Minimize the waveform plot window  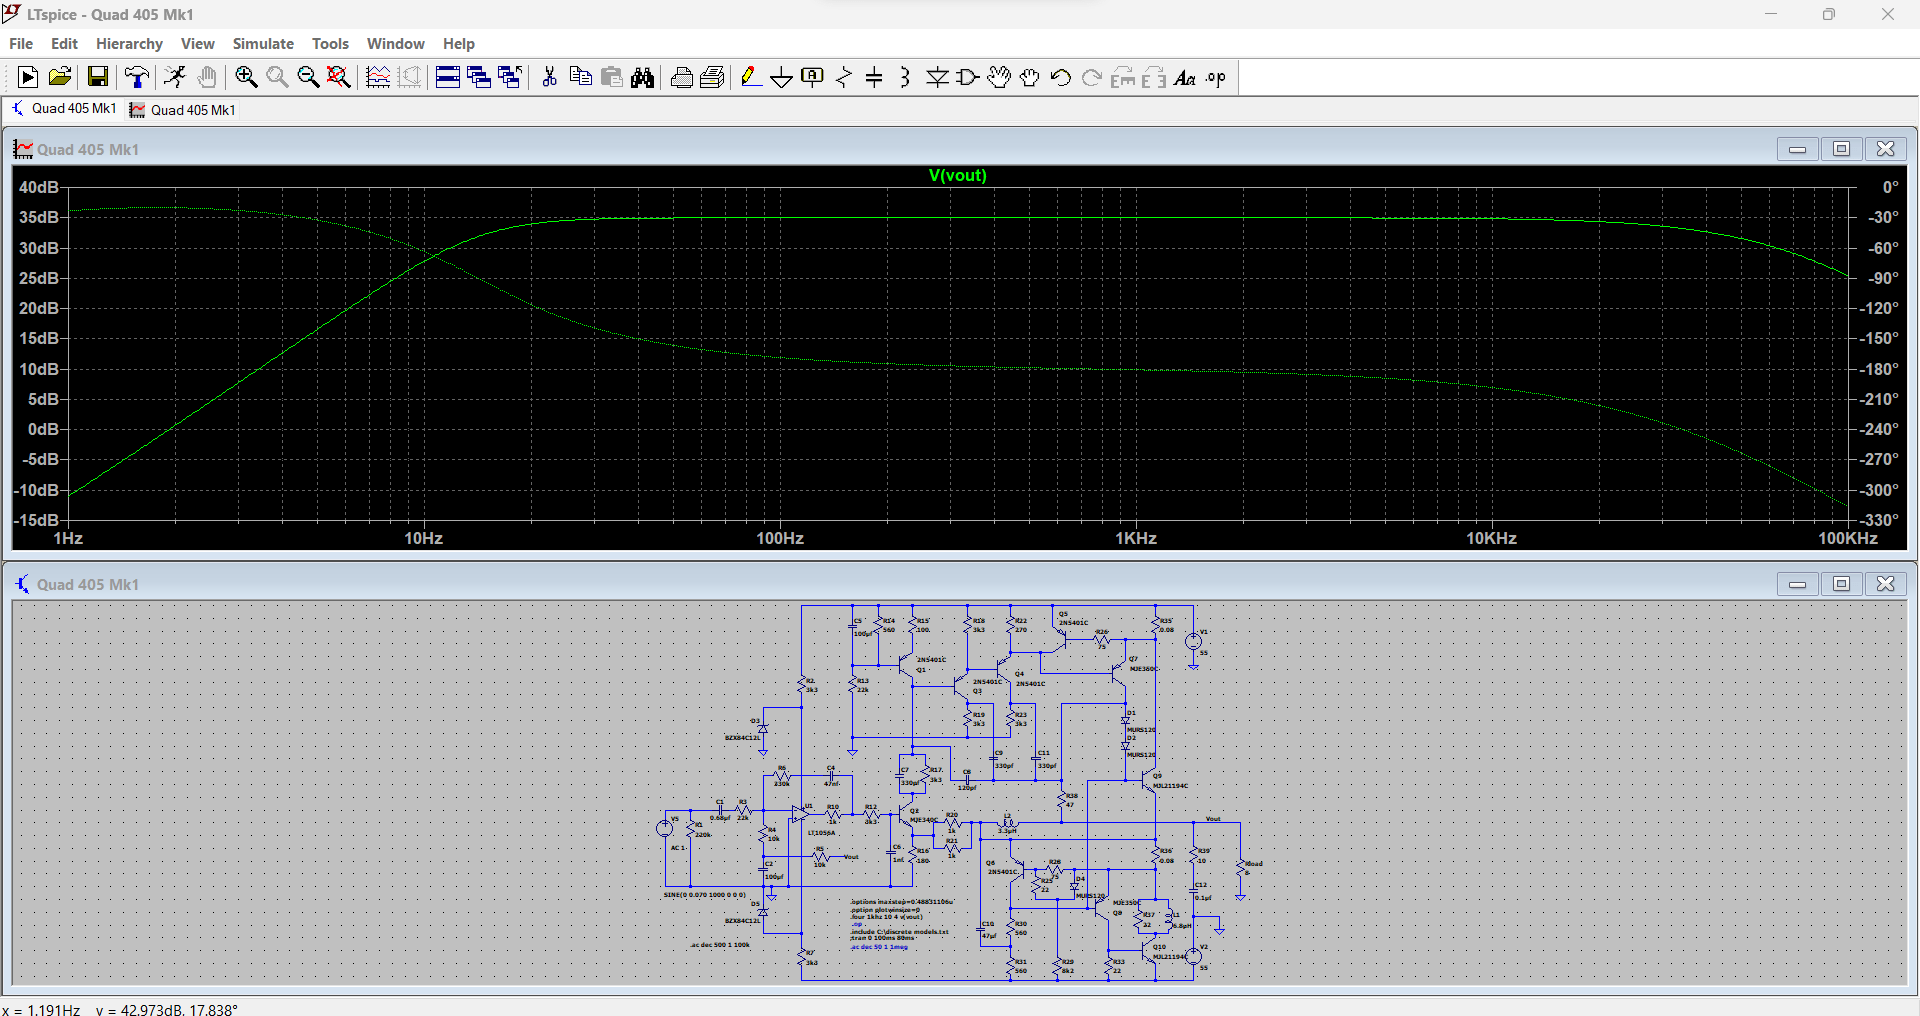pyautogui.click(x=1797, y=149)
